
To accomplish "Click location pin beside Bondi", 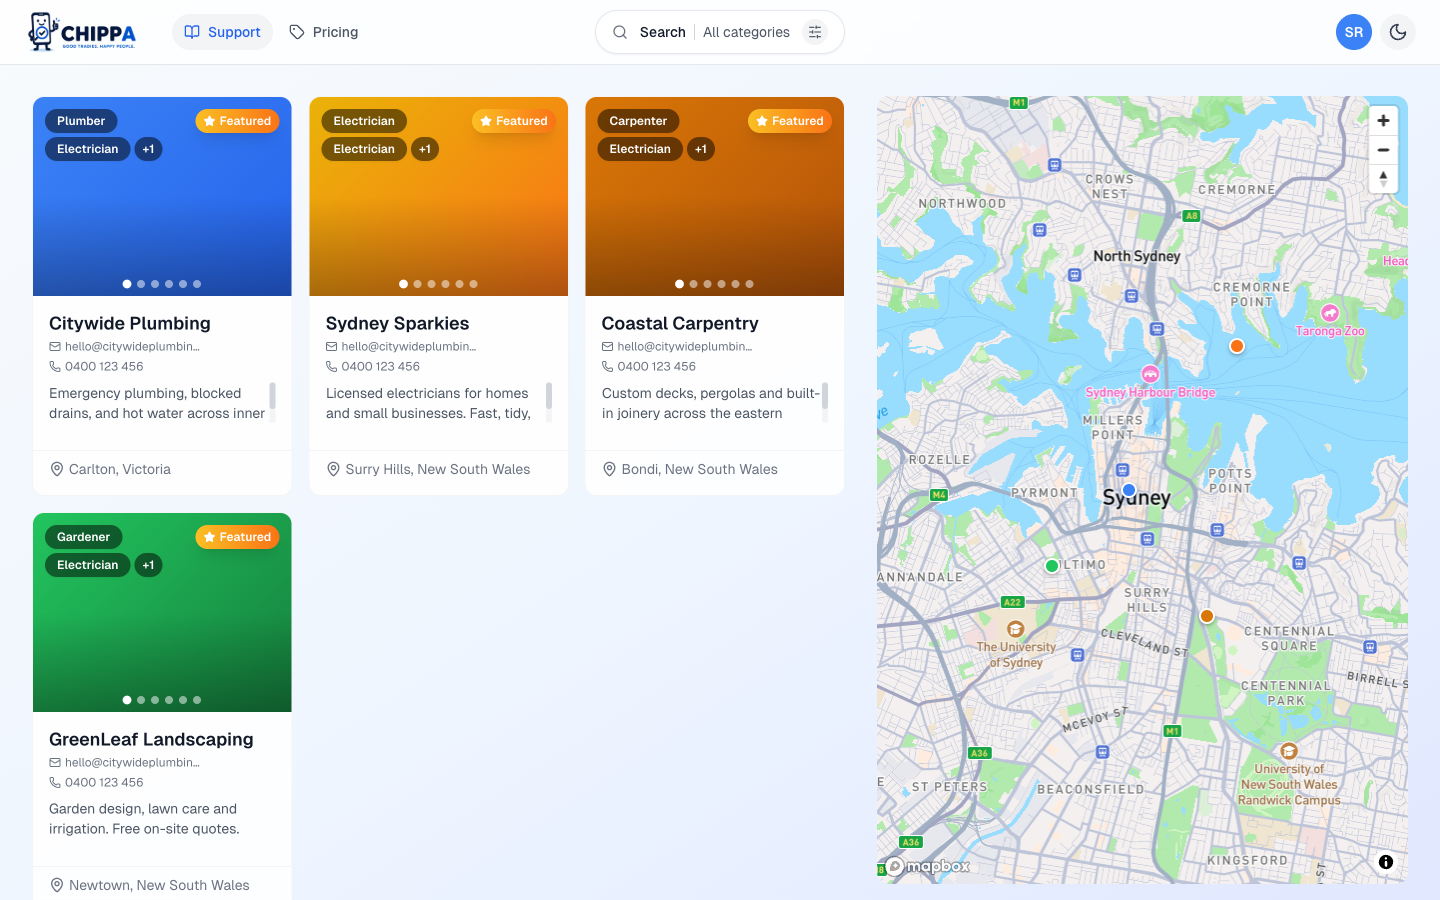I will pos(609,469).
